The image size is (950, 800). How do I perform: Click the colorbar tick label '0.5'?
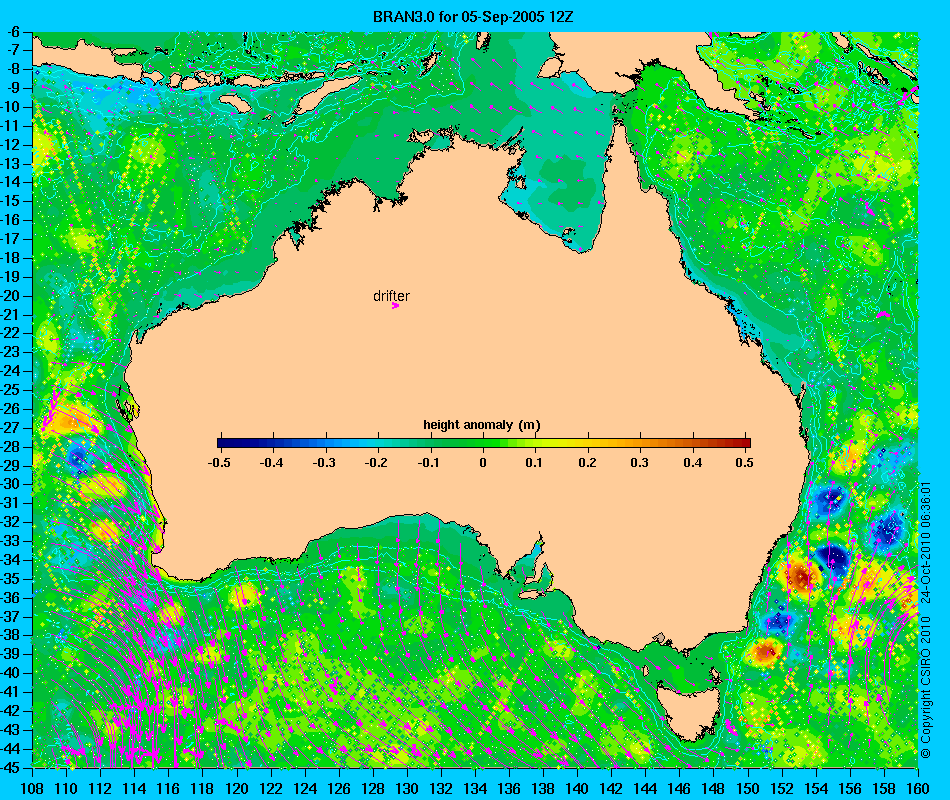(745, 462)
